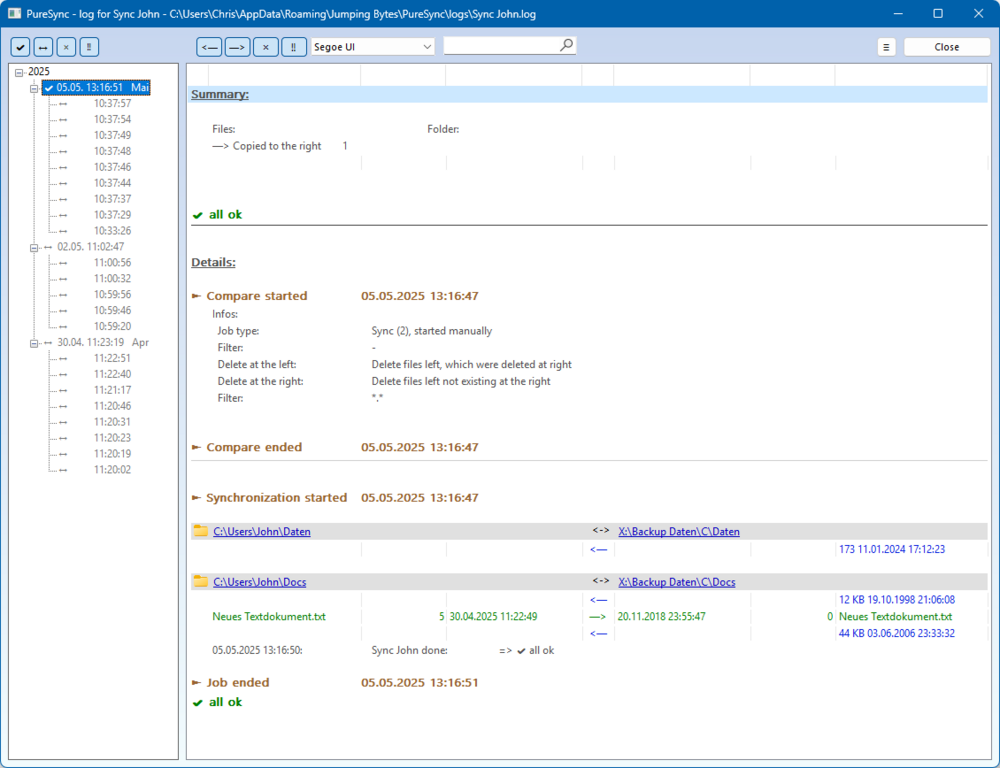Click the empty search input field
The height and width of the screenshot is (768, 1000).
pyautogui.click(x=501, y=46)
